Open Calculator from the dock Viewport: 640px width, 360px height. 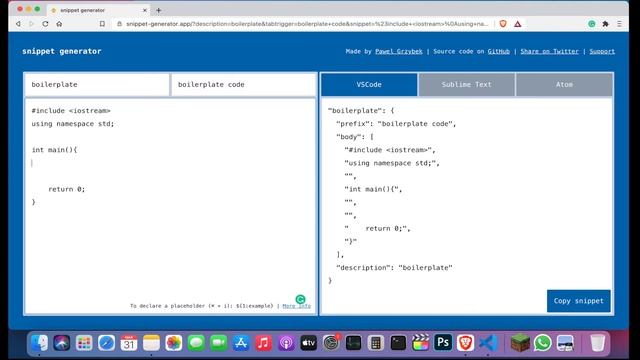(376, 343)
